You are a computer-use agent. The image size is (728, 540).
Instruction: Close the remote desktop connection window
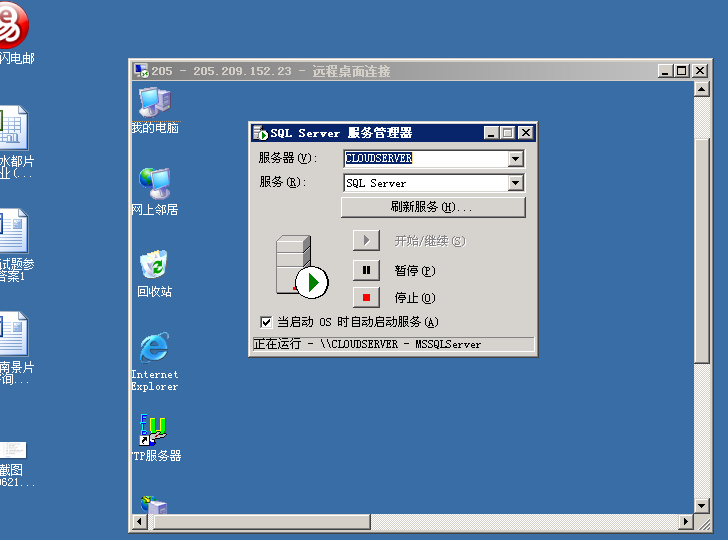700,71
